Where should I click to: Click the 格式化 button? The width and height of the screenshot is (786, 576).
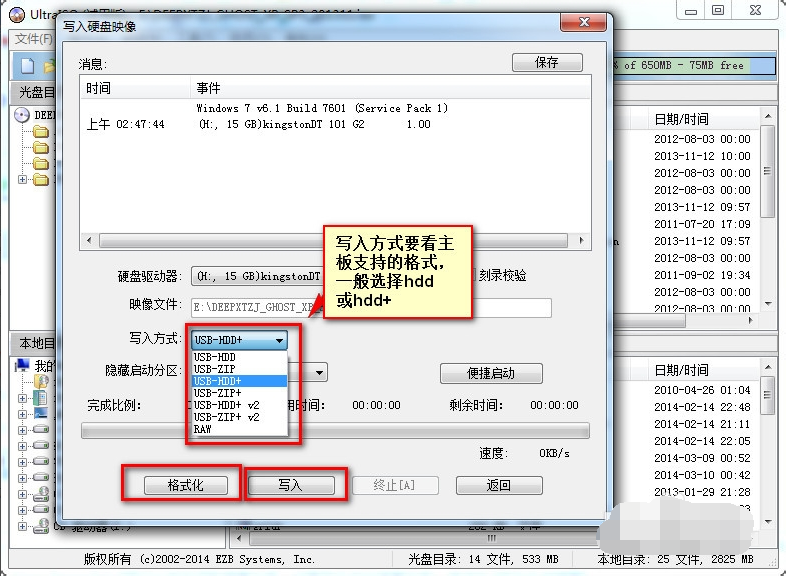pos(186,485)
